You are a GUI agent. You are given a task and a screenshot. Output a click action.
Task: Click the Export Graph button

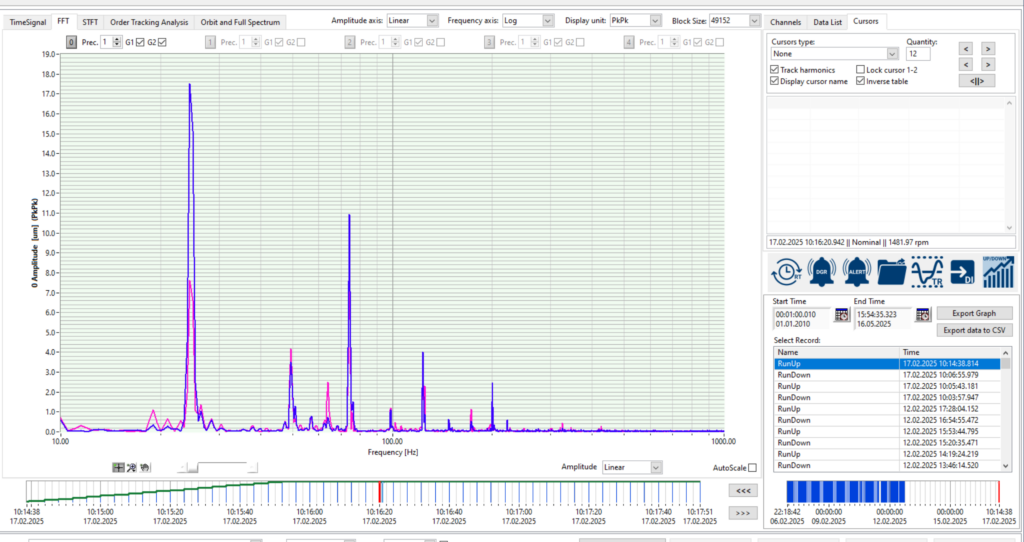pos(974,313)
